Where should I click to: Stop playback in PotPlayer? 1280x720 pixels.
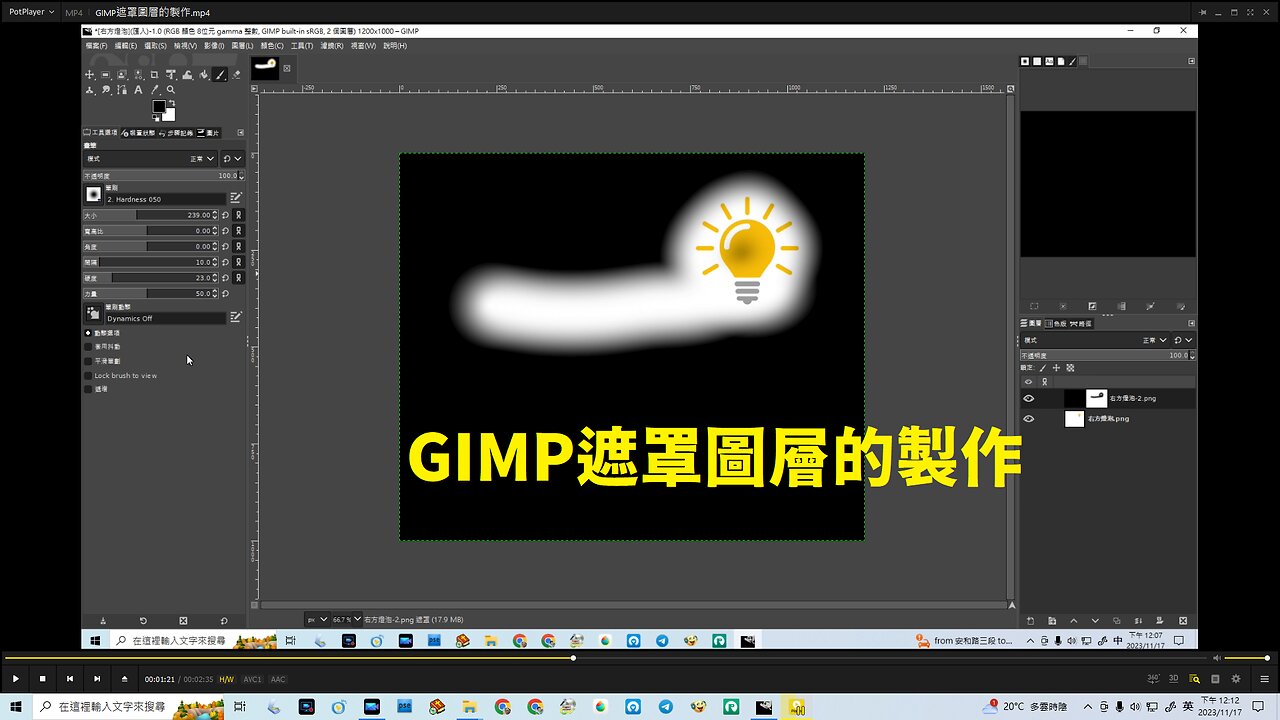pyautogui.click(x=42, y=678)
